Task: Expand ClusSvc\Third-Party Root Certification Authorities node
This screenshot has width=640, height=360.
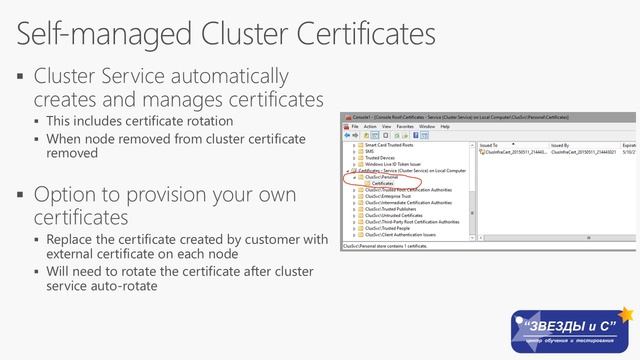Action: coord(354,222)
